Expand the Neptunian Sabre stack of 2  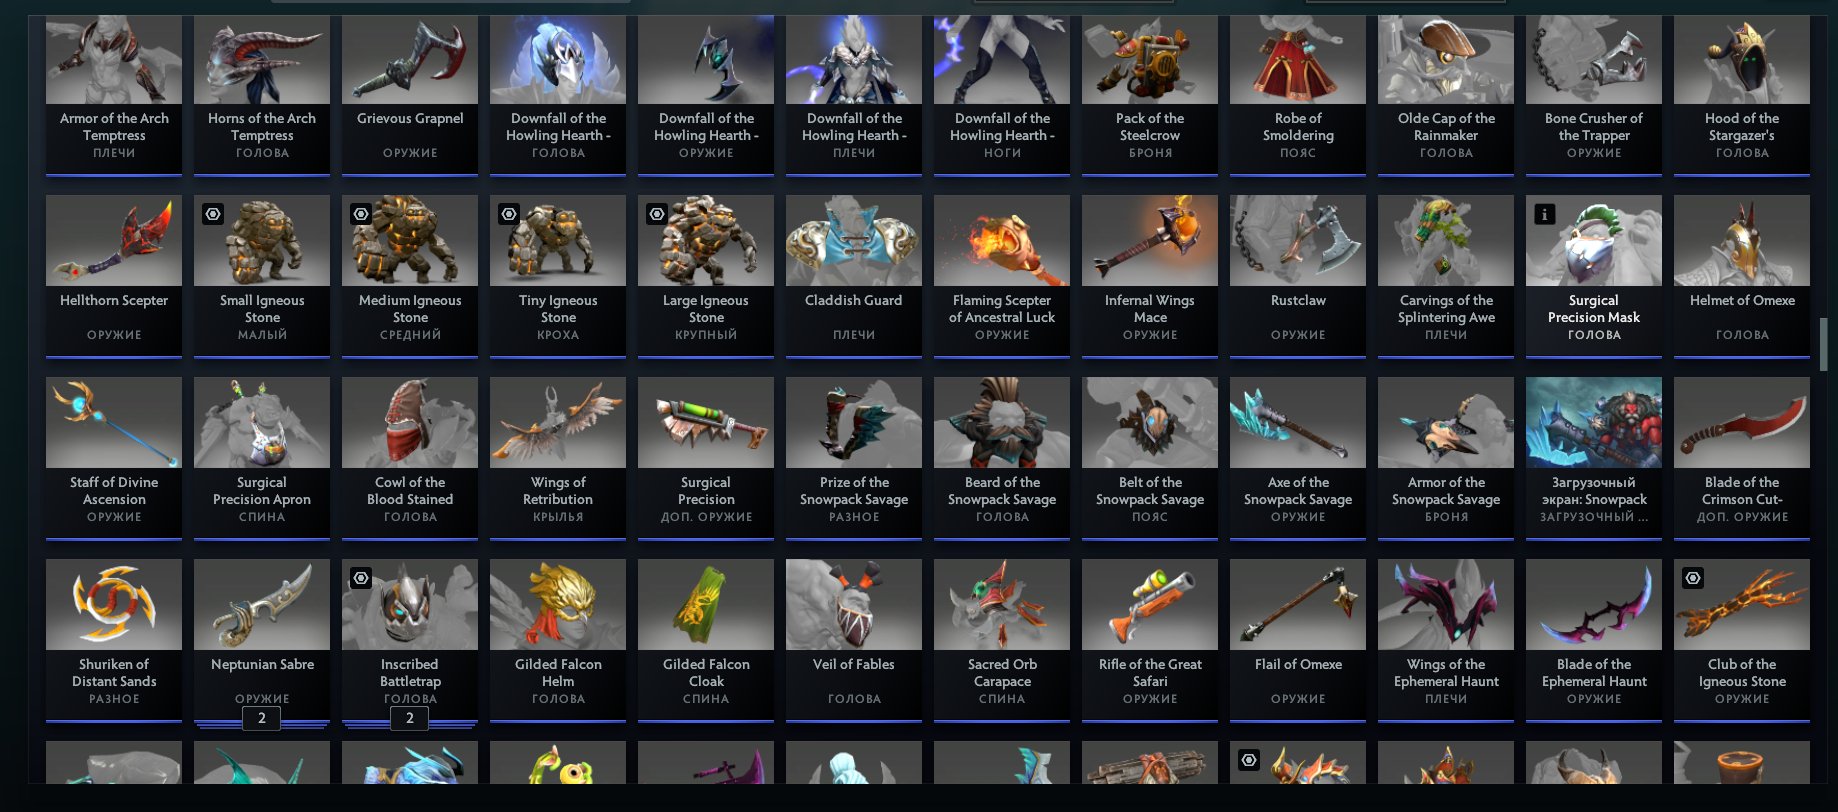(262, 718)
